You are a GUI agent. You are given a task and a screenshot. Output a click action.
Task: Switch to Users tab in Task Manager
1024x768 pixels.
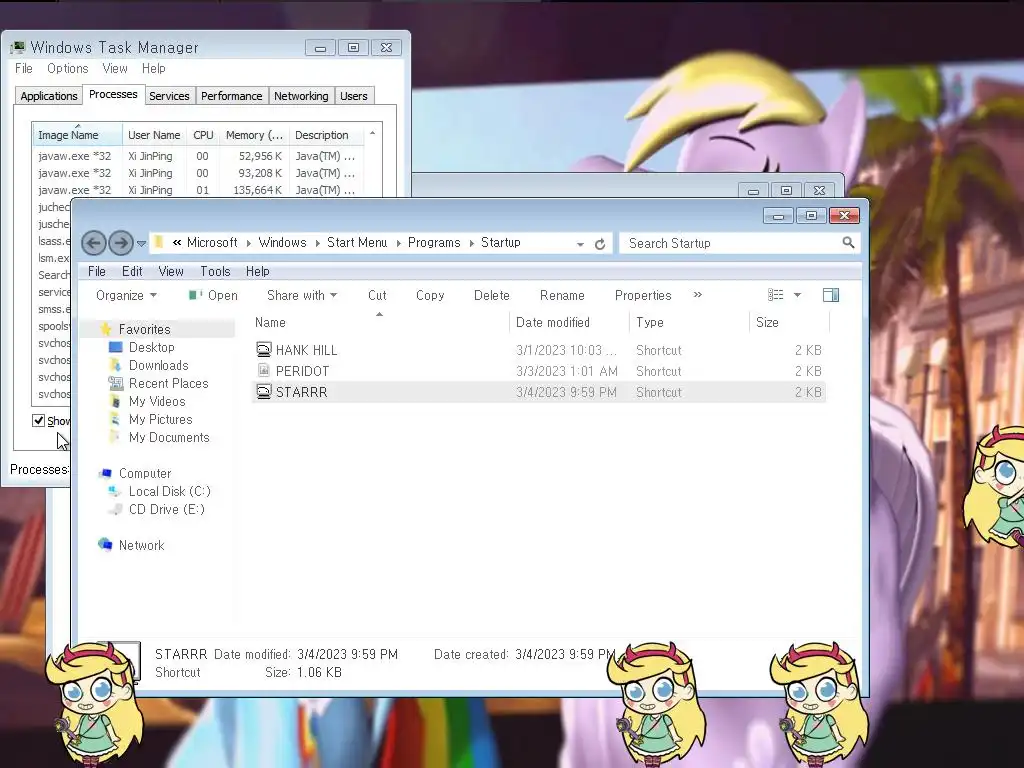tap(353, 96)
